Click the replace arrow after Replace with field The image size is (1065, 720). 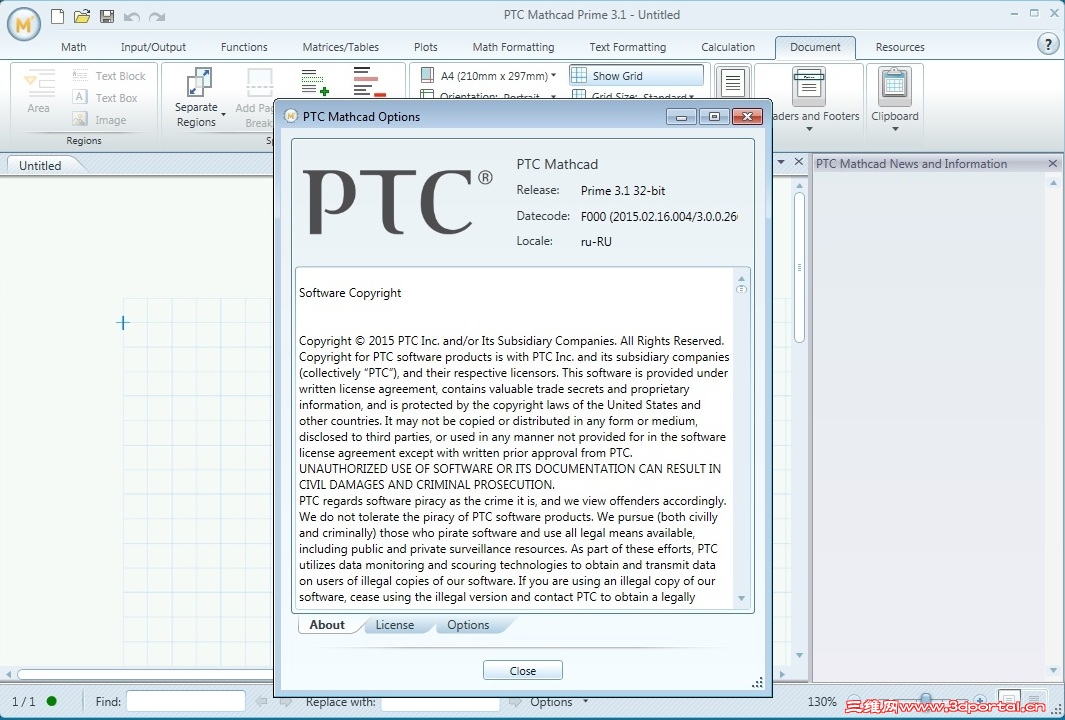516,701
